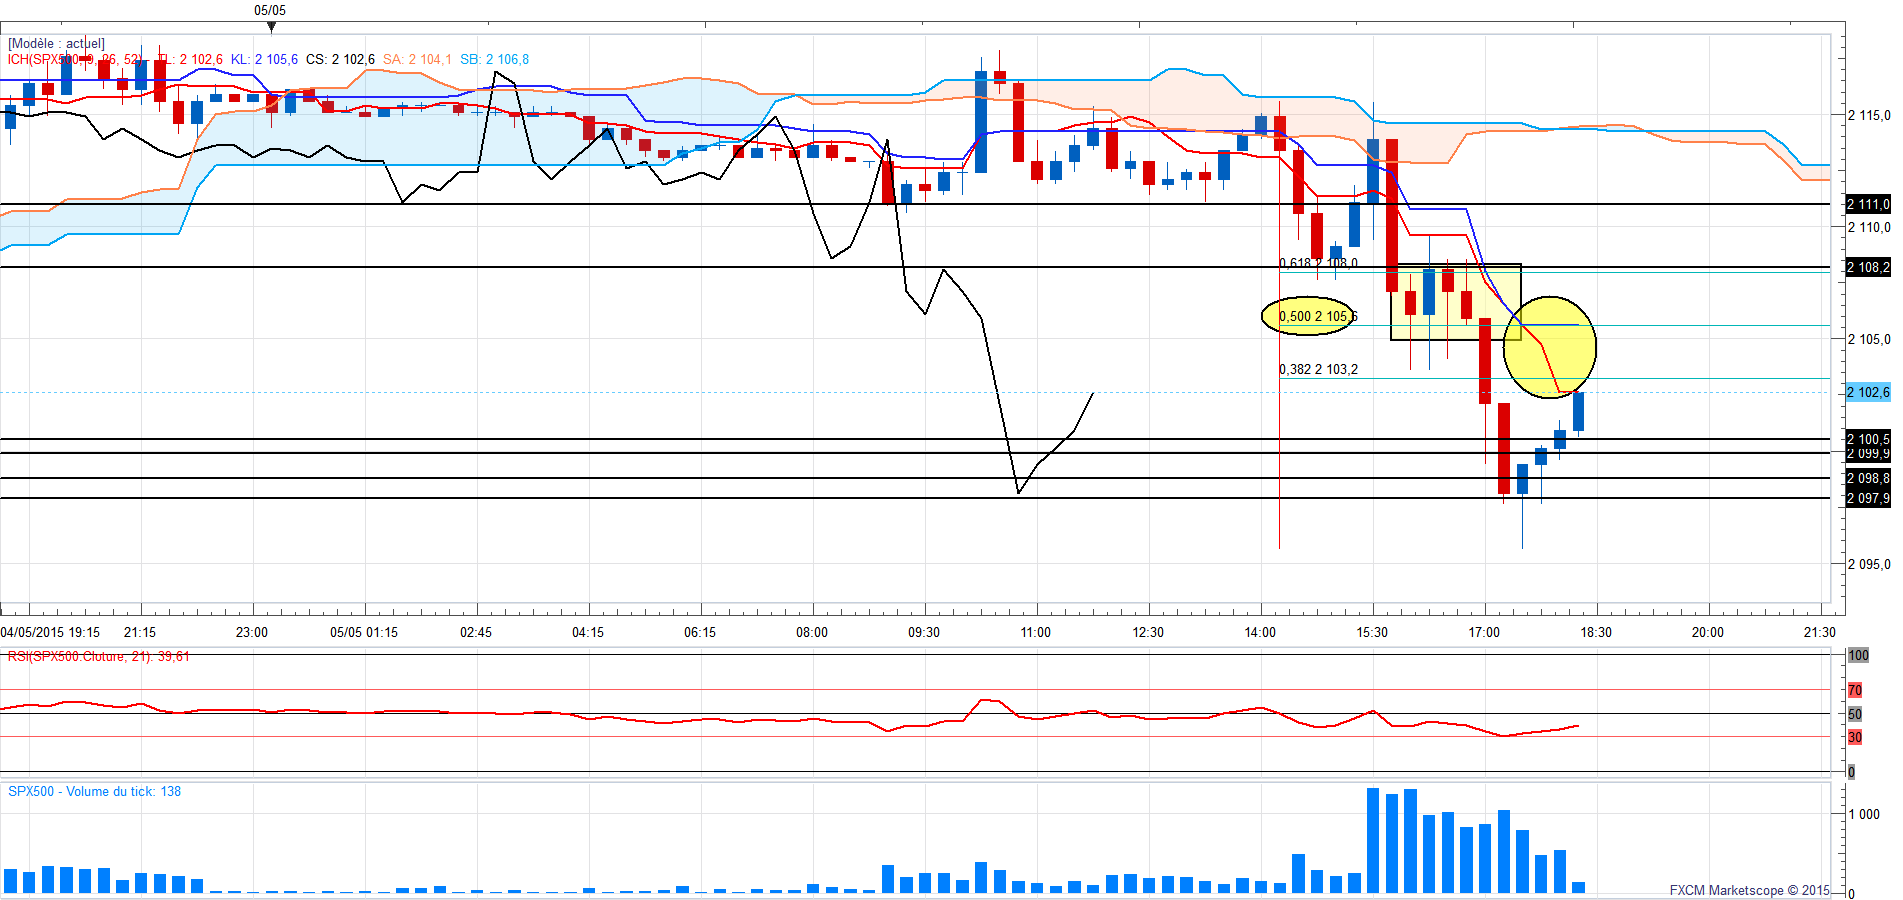Screen dimensions: 1903x900
Task: Click the blue 2 102,6 current price tag
Action: coord(1868,392)
